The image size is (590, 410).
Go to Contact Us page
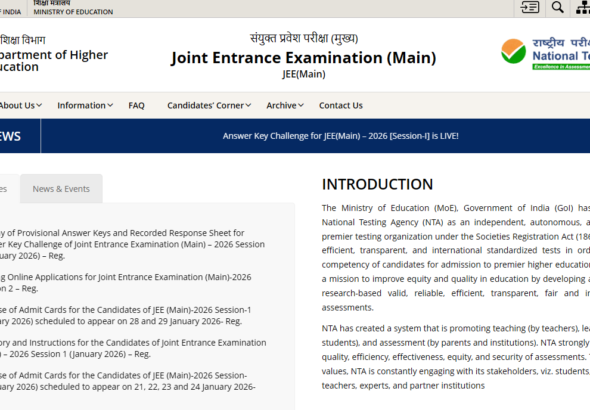[x=341, y=105]
